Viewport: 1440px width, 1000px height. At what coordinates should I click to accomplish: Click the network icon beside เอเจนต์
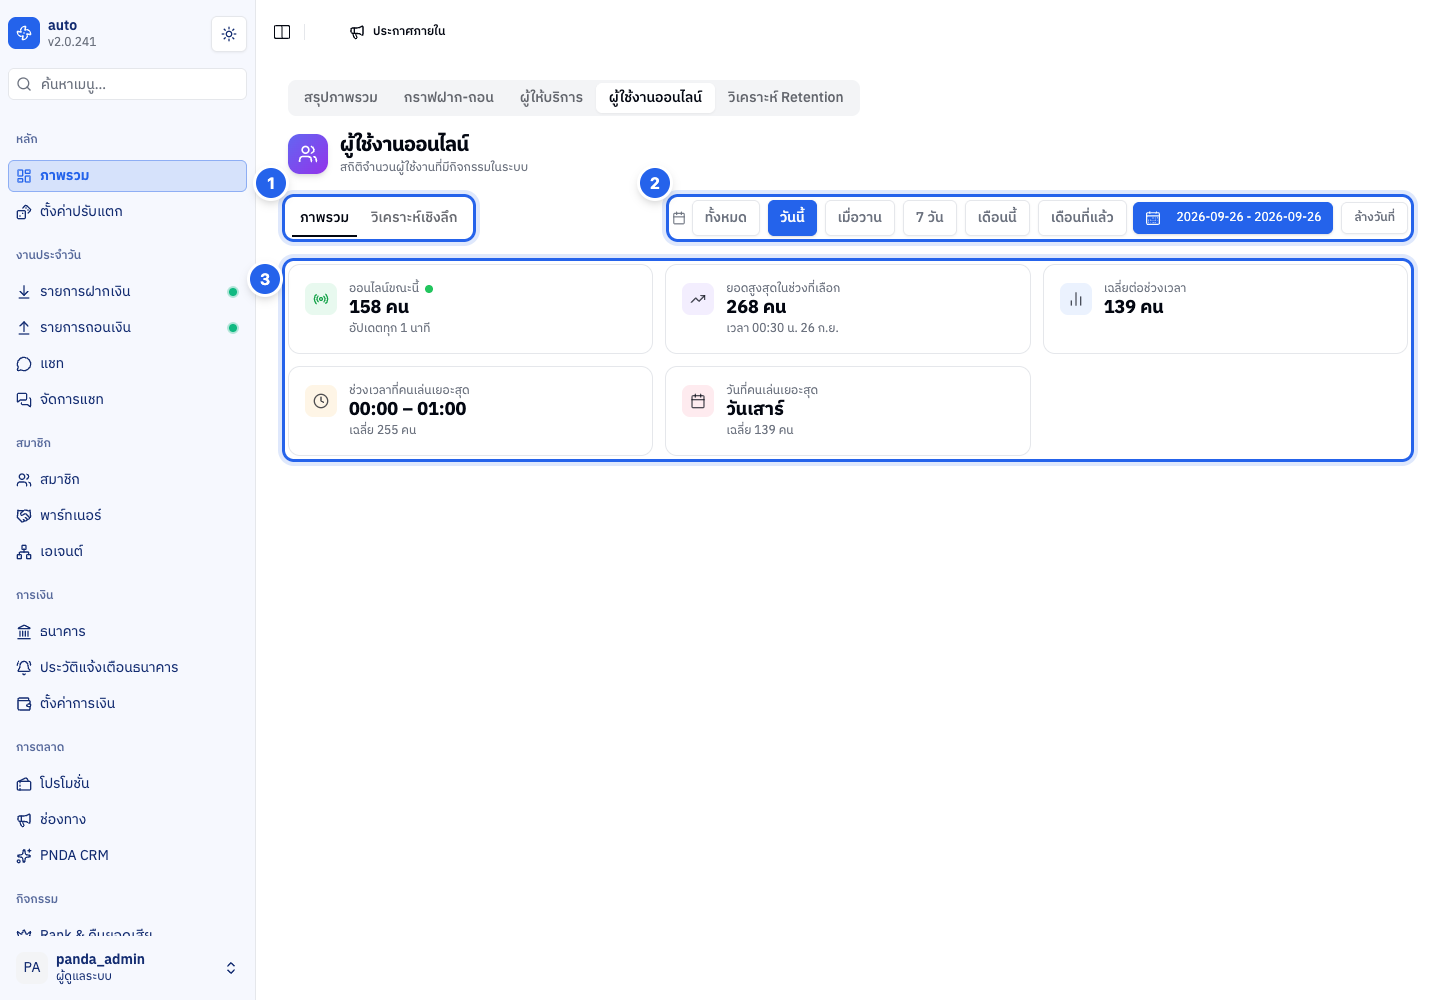(x=24, y=552)
